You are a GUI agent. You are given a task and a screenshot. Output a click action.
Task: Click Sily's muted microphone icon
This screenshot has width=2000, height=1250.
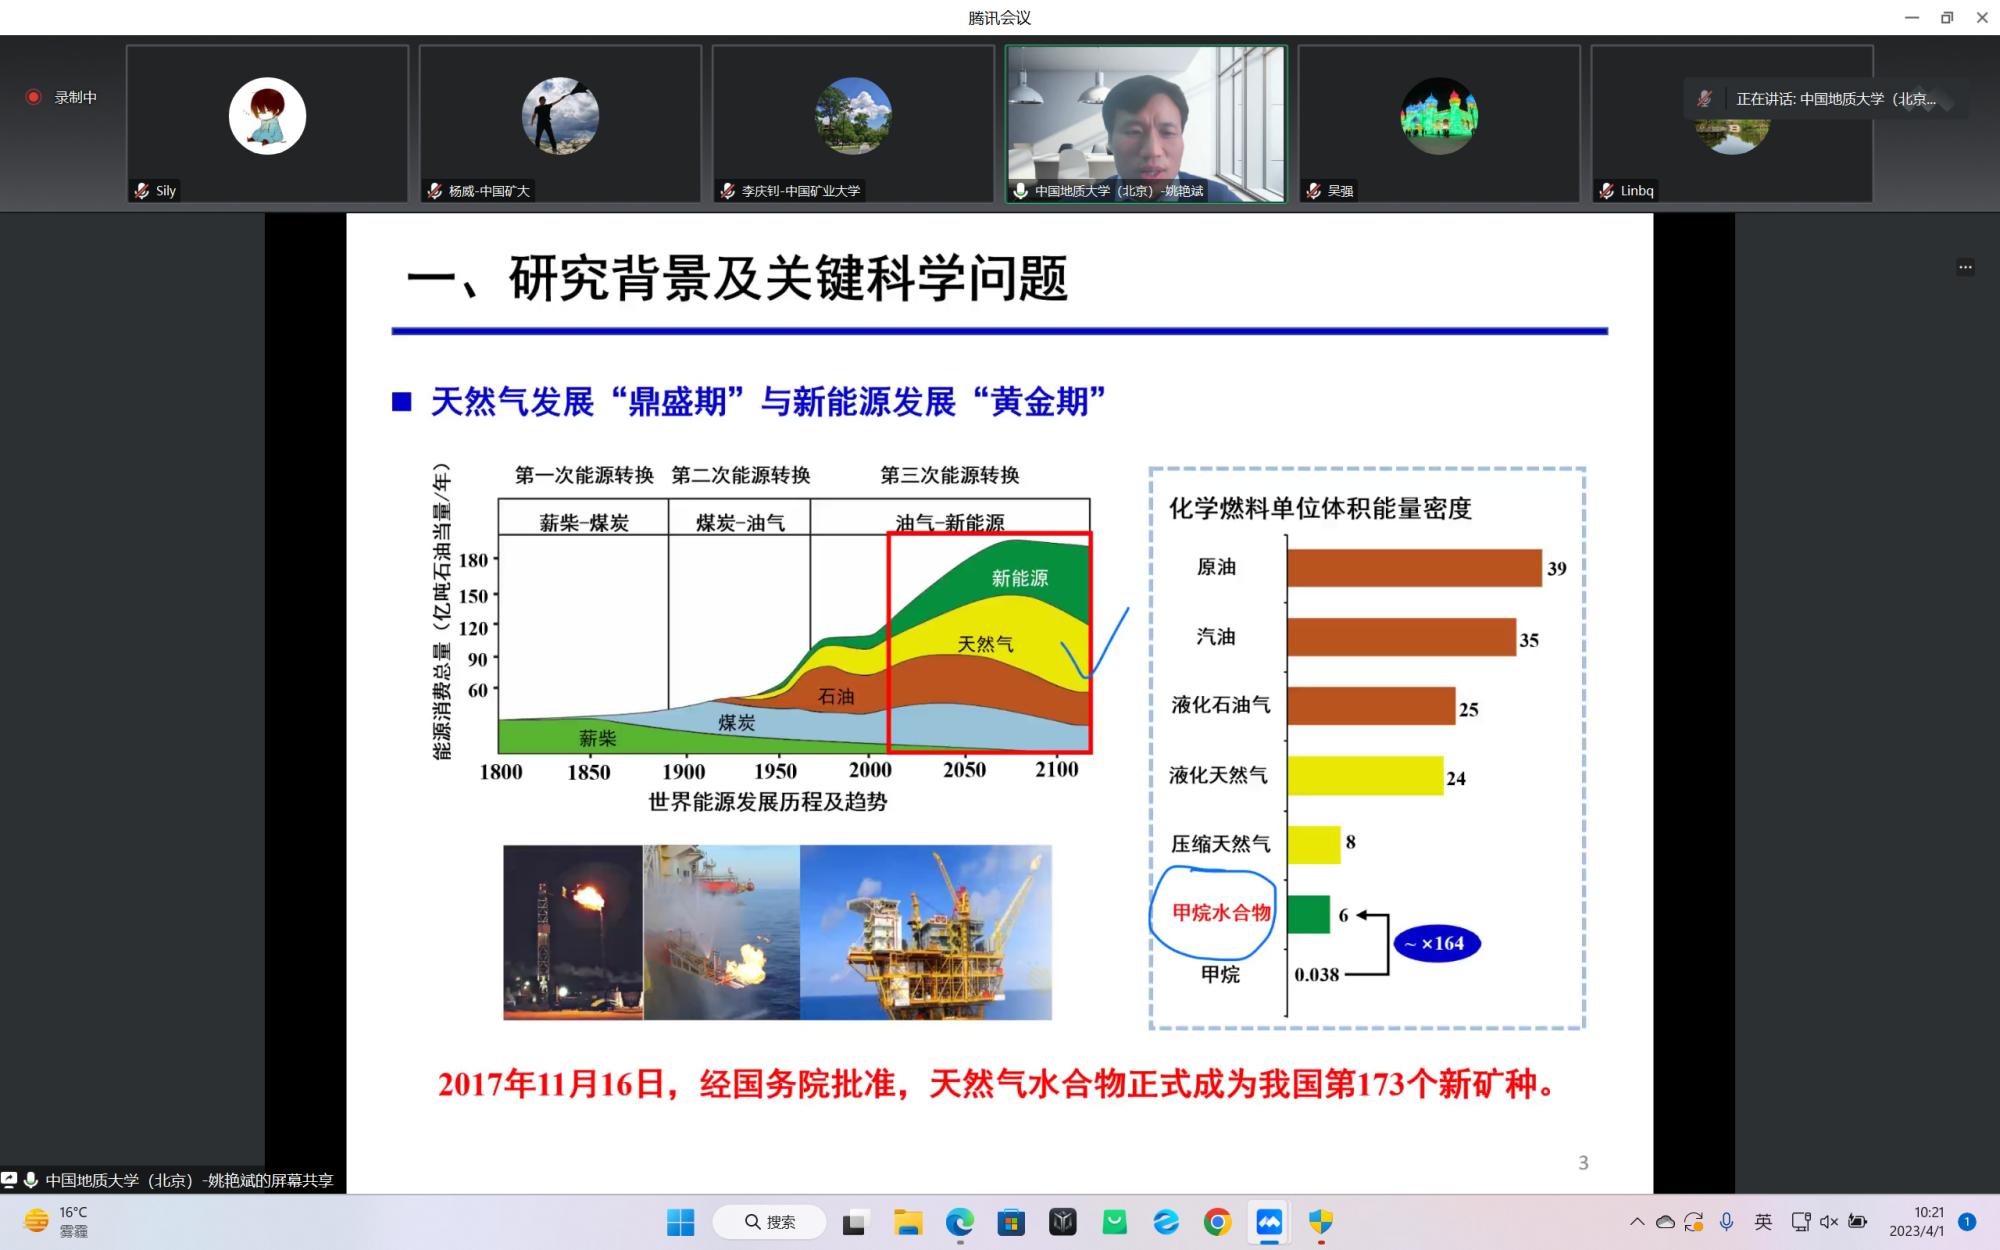[142, 191]
